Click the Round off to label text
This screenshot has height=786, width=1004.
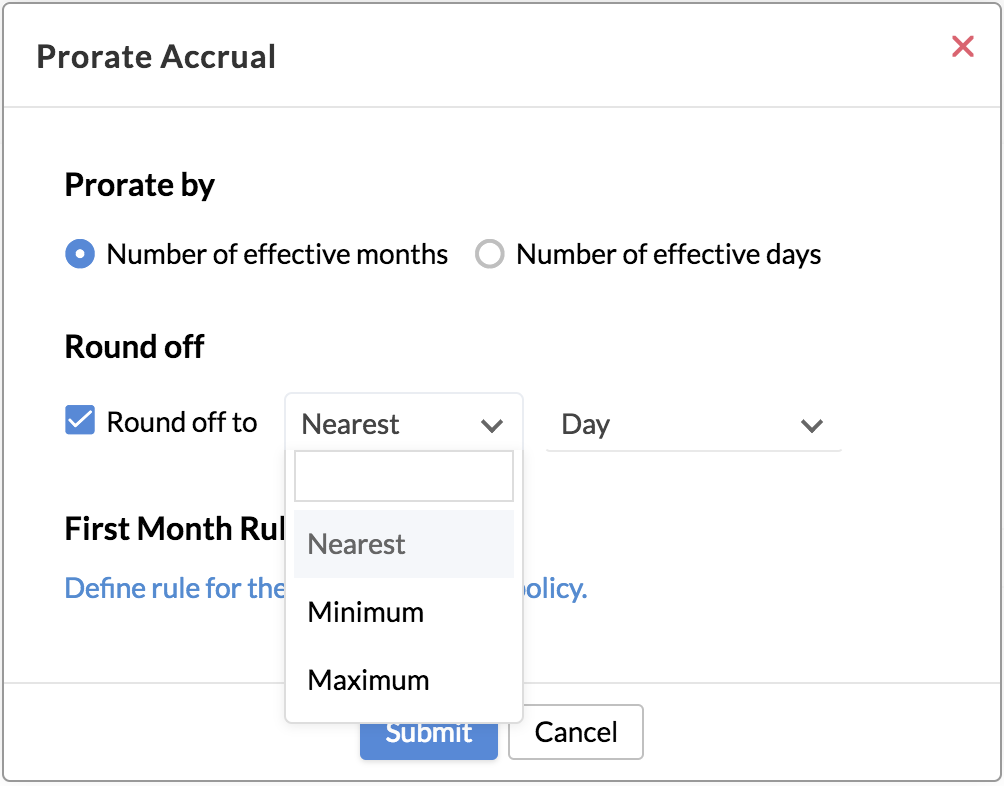point(182,422)
